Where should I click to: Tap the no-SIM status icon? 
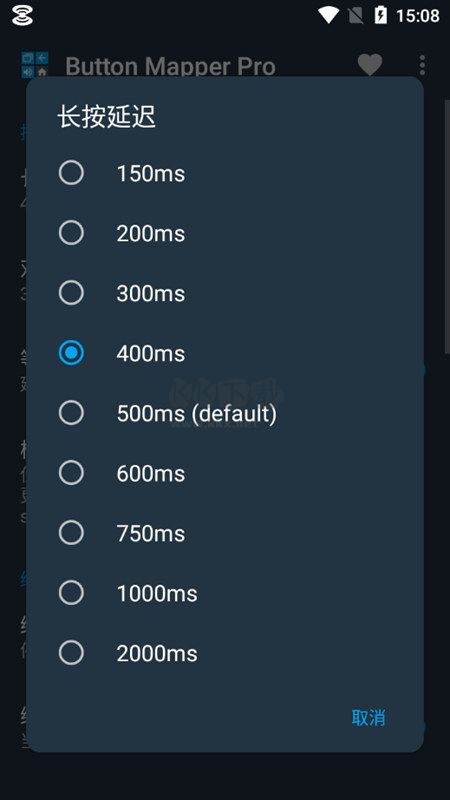[356, 15]
